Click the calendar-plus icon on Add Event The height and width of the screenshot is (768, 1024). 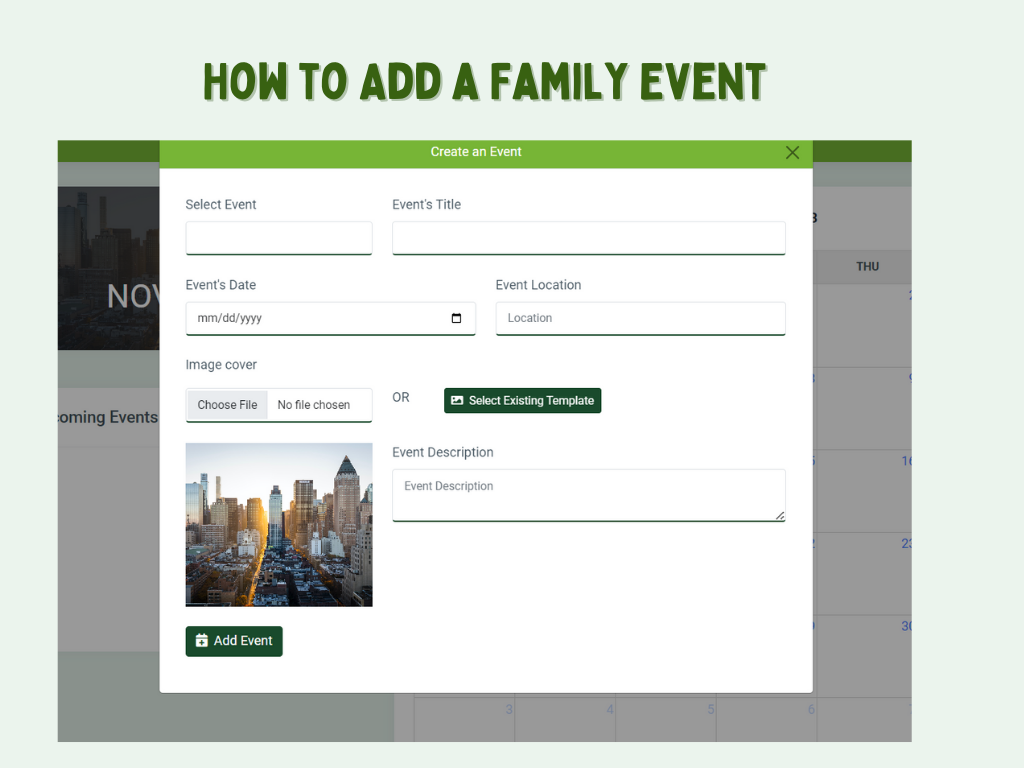[x=201, y=641]
